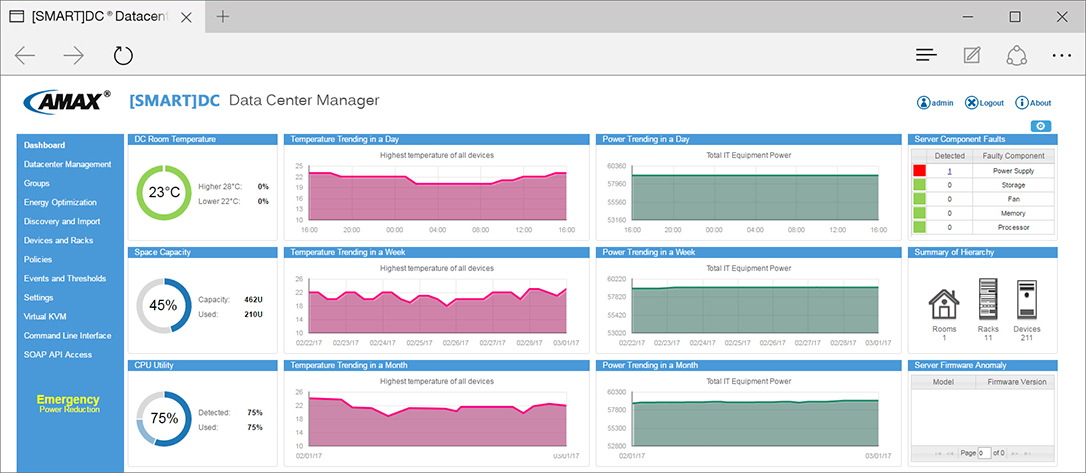
Task: Go to last page in firmware anomaly pager
Action: [x=1026, y=453]
